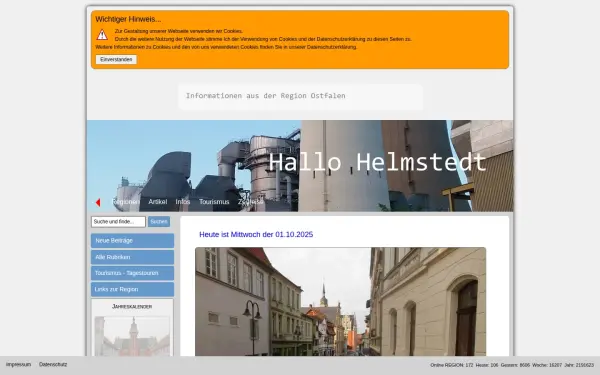Viewport: 600px width, 375px height.
Task: Open the Neue Beiträge sidebar link
Action: tap(132, 241)
